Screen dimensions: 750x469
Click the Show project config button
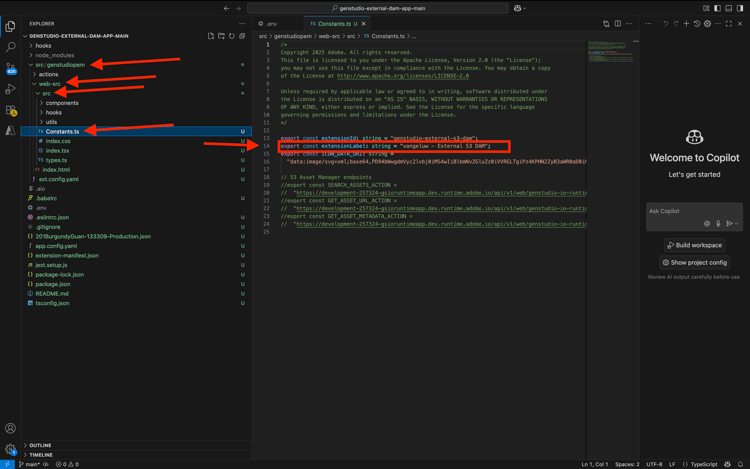point(694,262)
